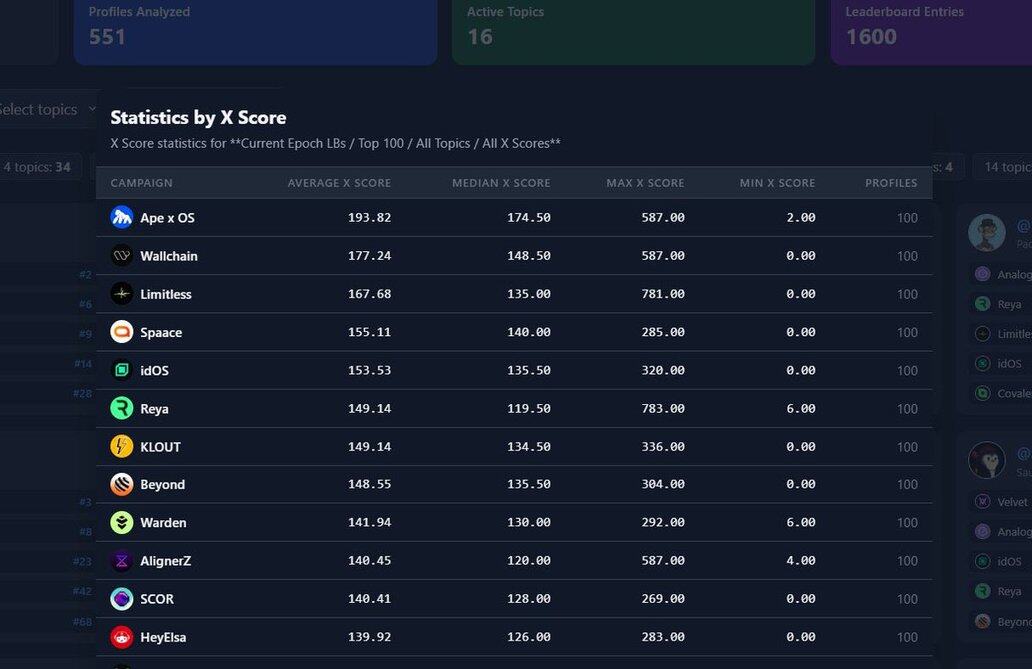The width and height of the screenshot is (1032, 669).
Task: Open the Beyond campaign name link
Action: pos(162,485)
